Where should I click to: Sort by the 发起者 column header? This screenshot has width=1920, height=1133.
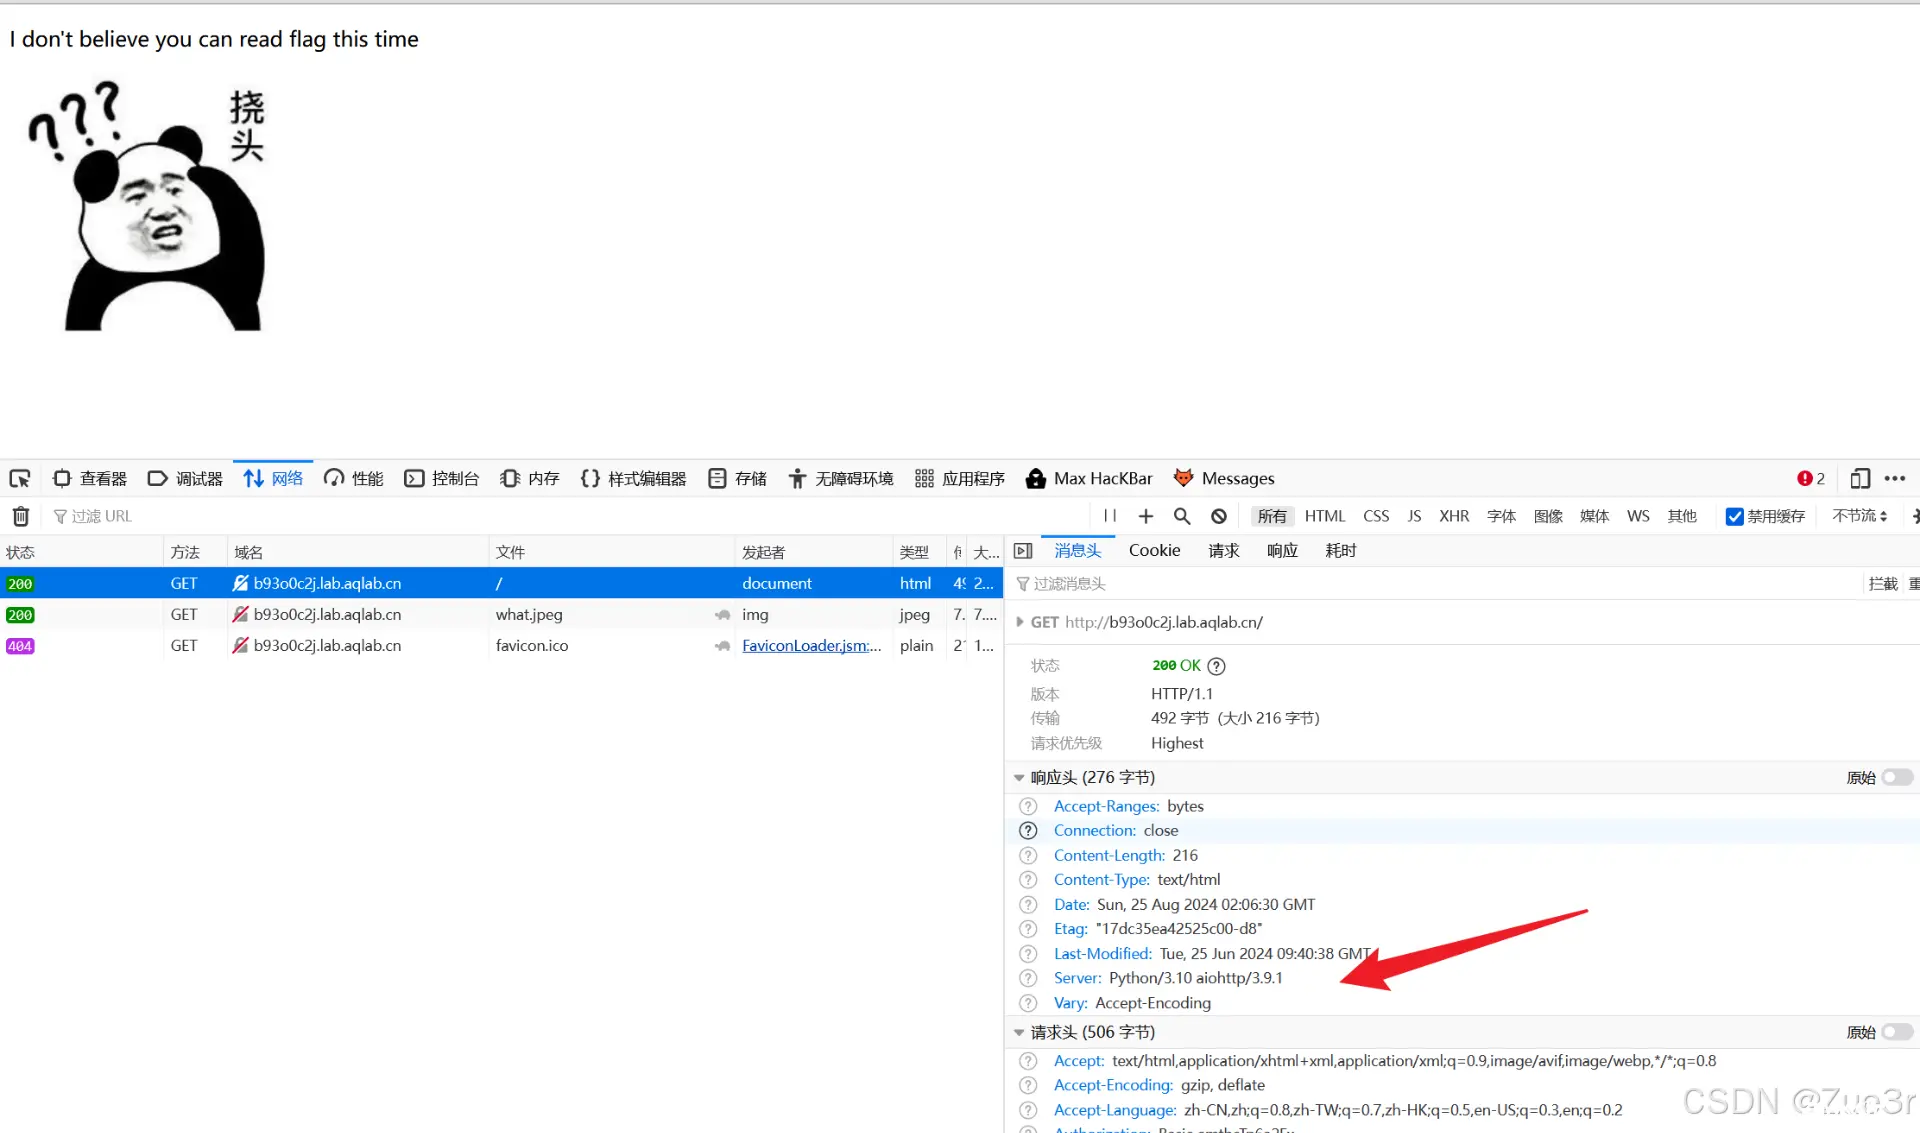pyautogui.click(x=814, y=552)
